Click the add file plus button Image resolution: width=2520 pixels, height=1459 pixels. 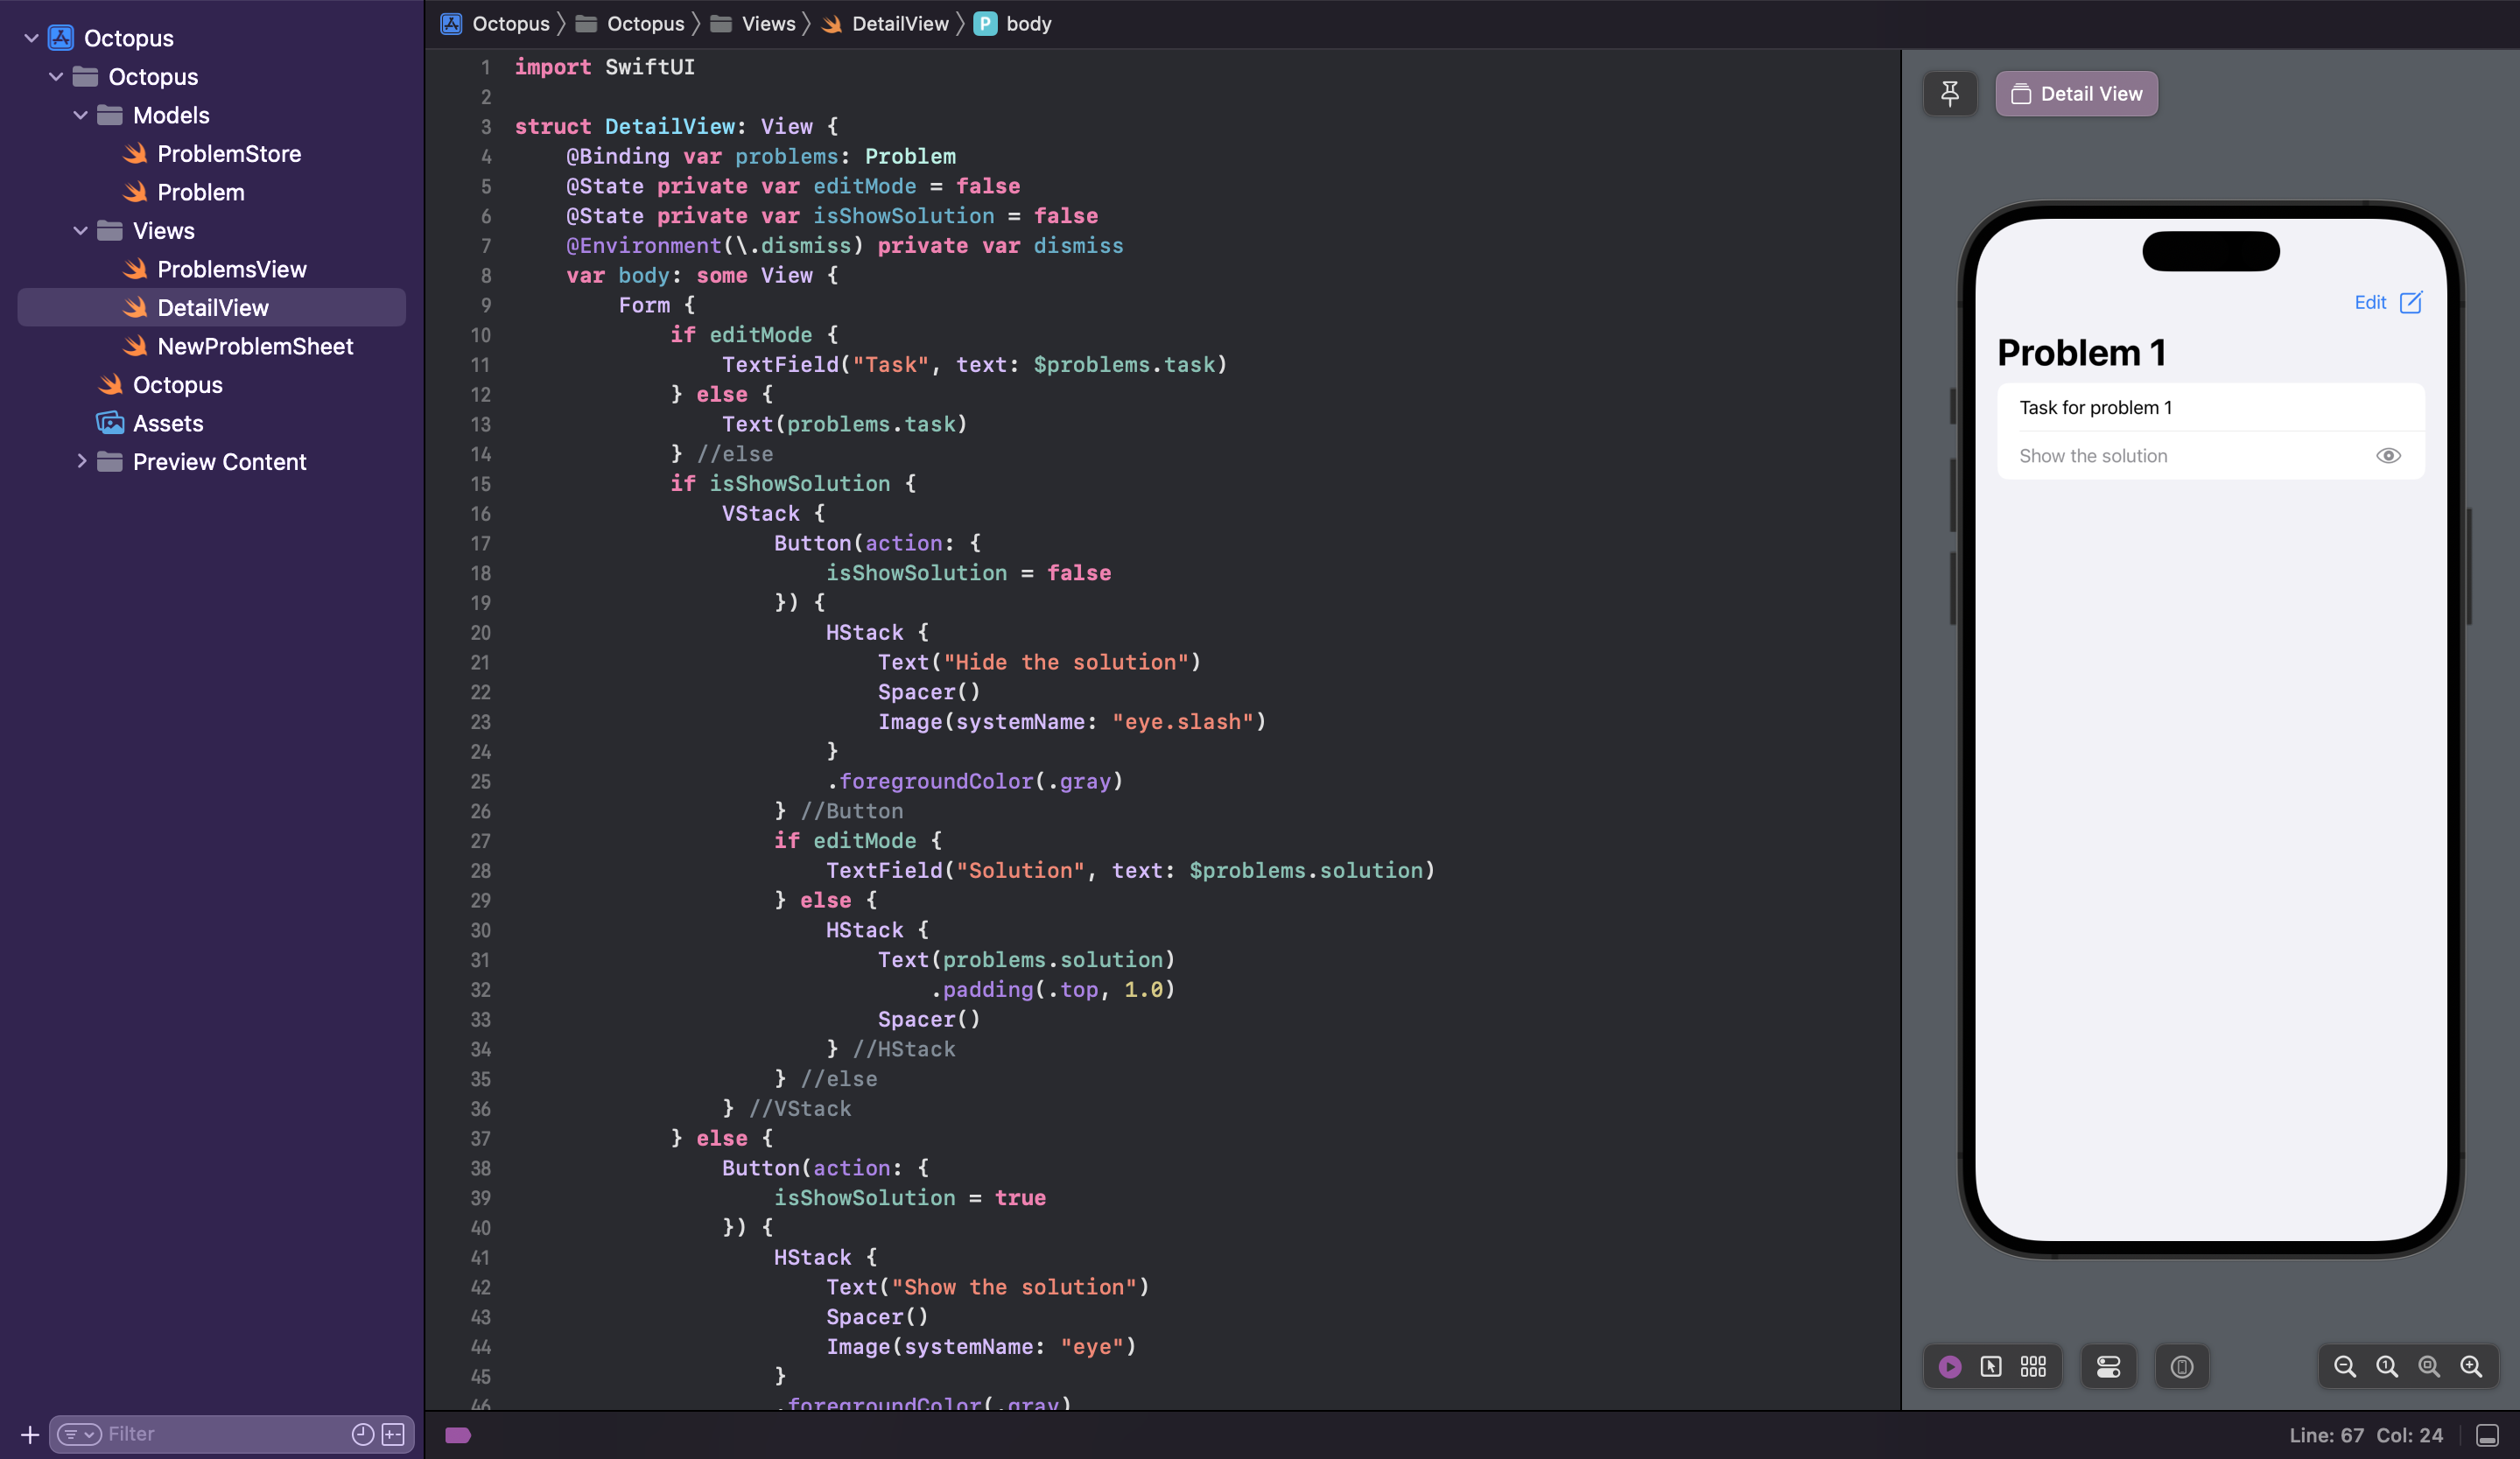pyautogui.click(x=30, y=1434)
